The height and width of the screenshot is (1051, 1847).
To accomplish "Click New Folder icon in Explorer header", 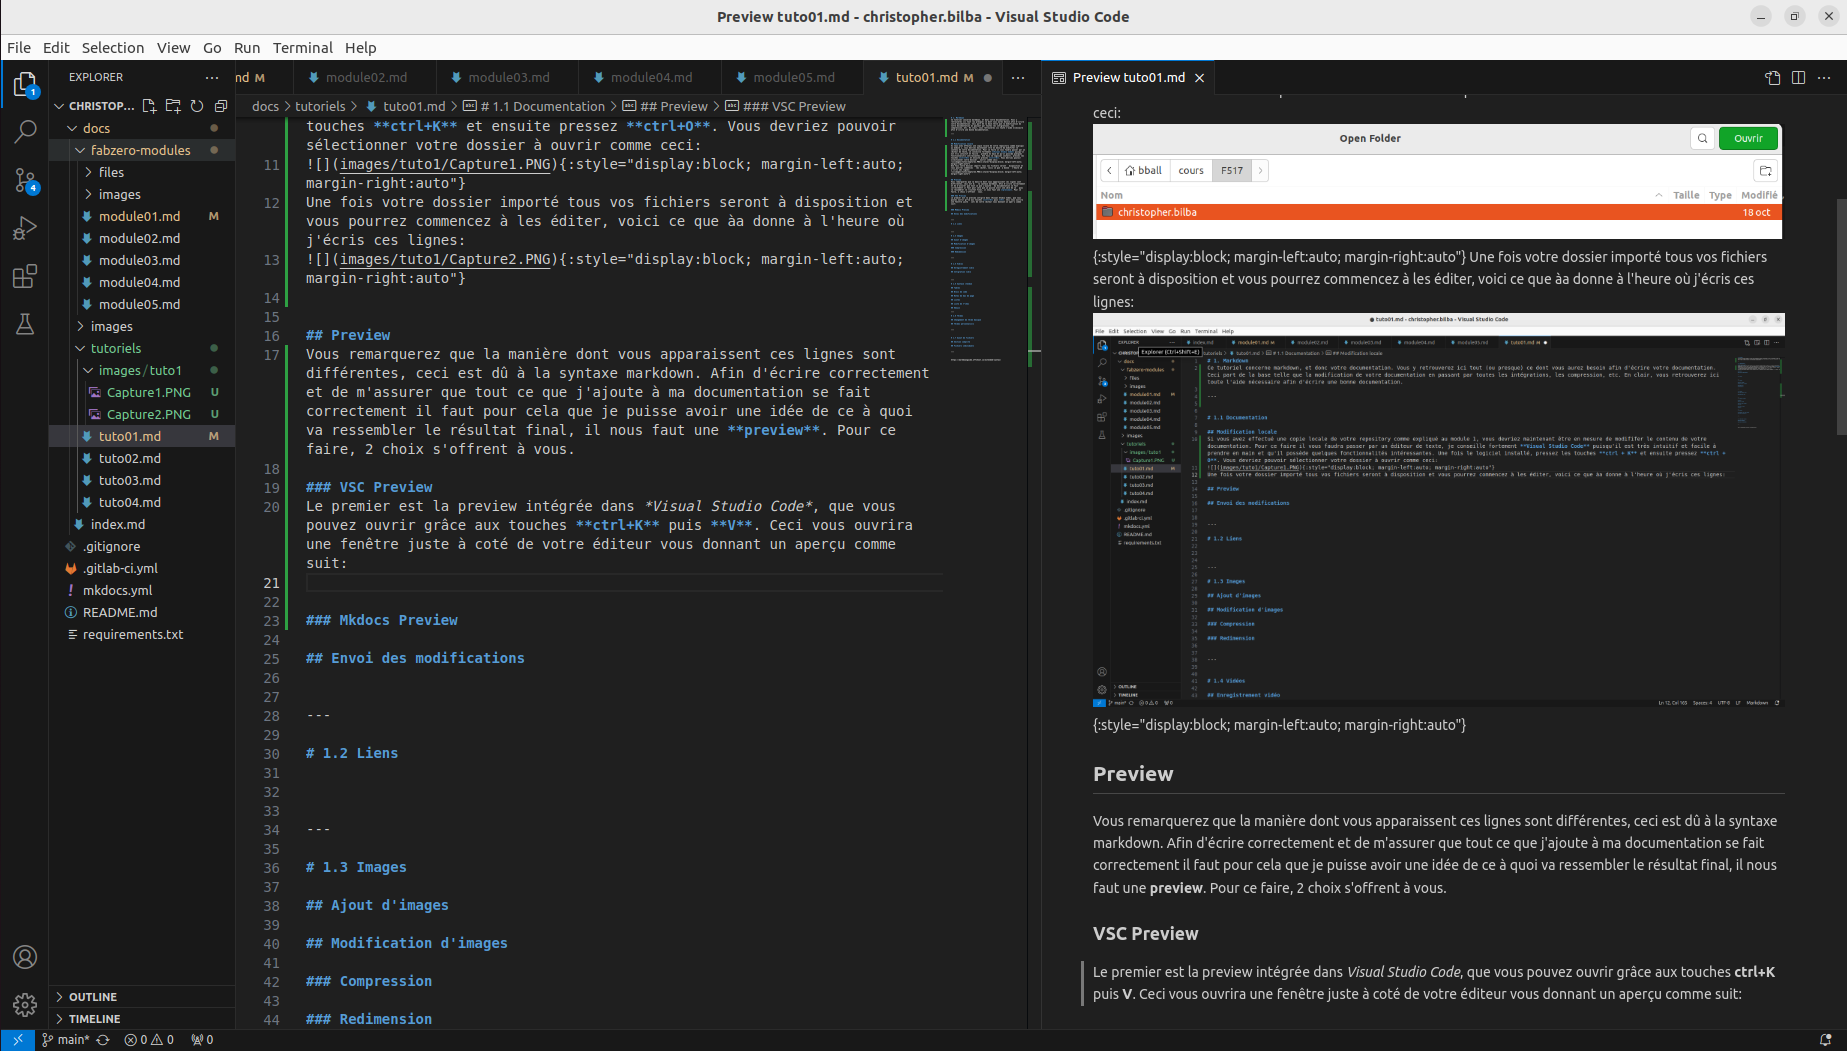I will point(173,106).
